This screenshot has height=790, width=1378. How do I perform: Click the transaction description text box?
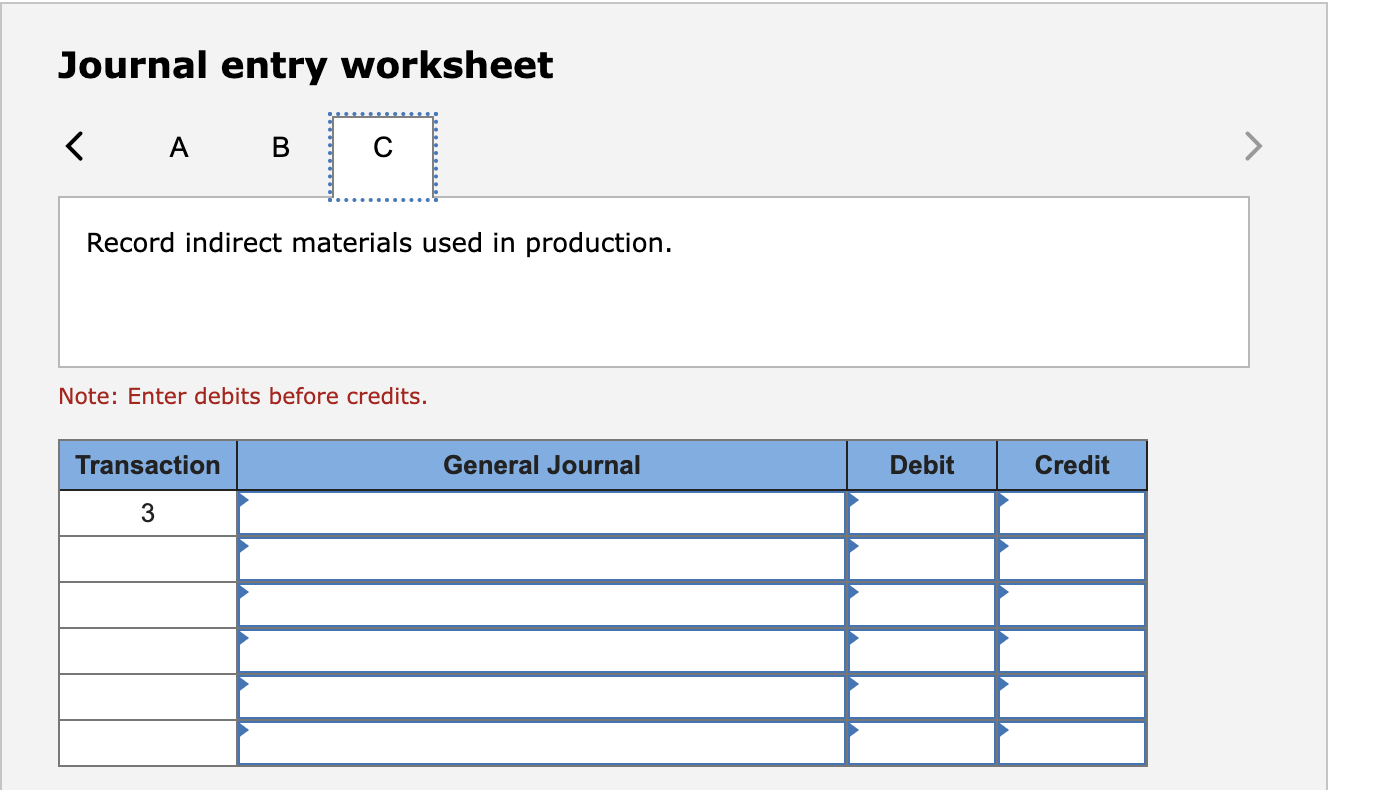[654, 282]
